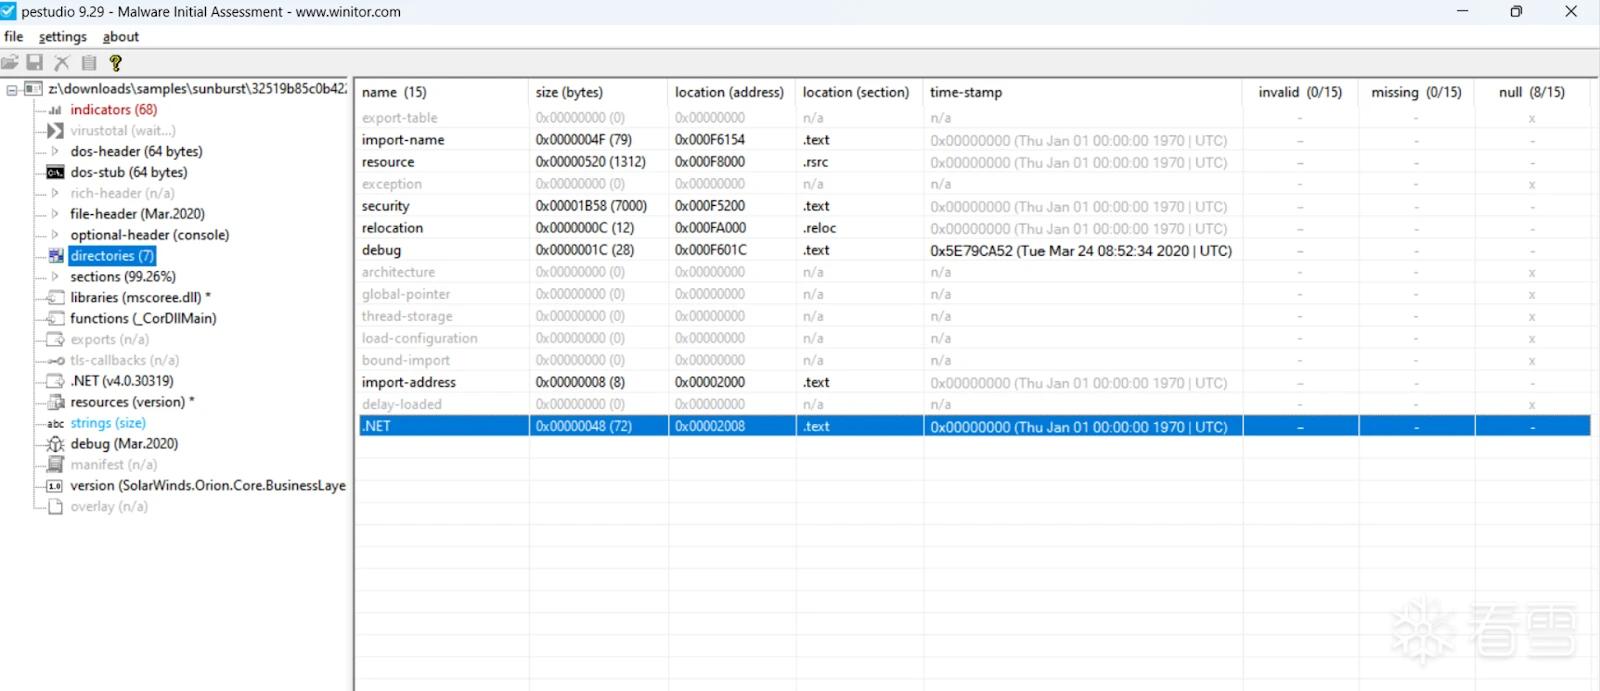The height and width of the screenshot is (691, 1600).
Task: Expand the optional-header tree node arrow
Action: point(55,235)
